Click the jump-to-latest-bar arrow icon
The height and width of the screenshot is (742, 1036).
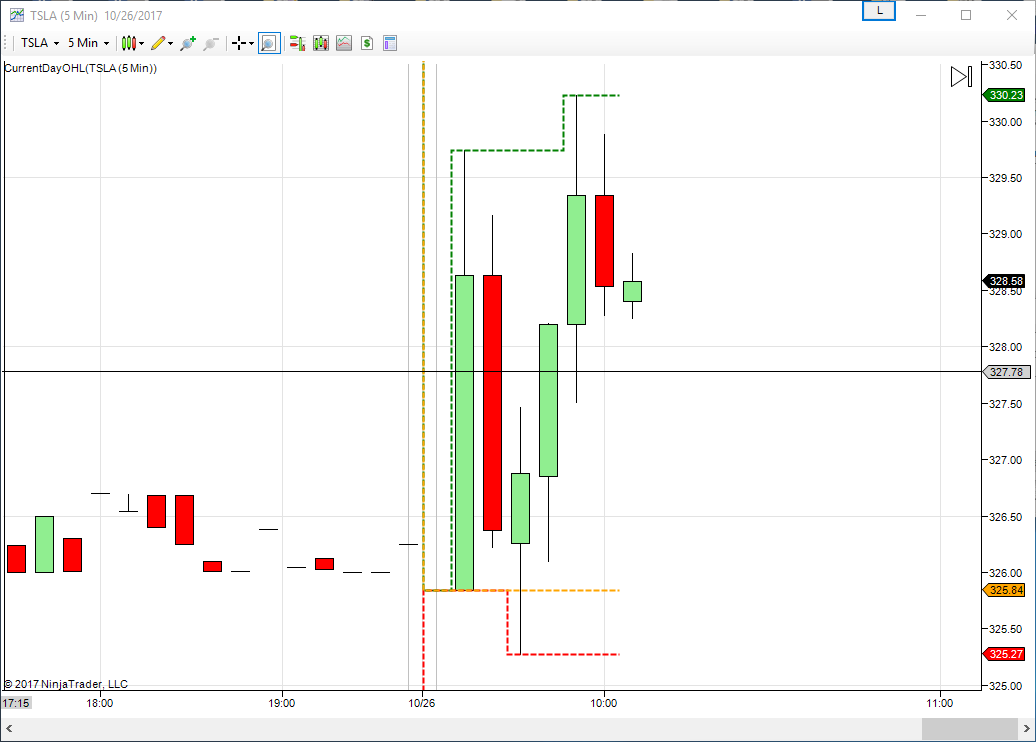click(961, 77)
